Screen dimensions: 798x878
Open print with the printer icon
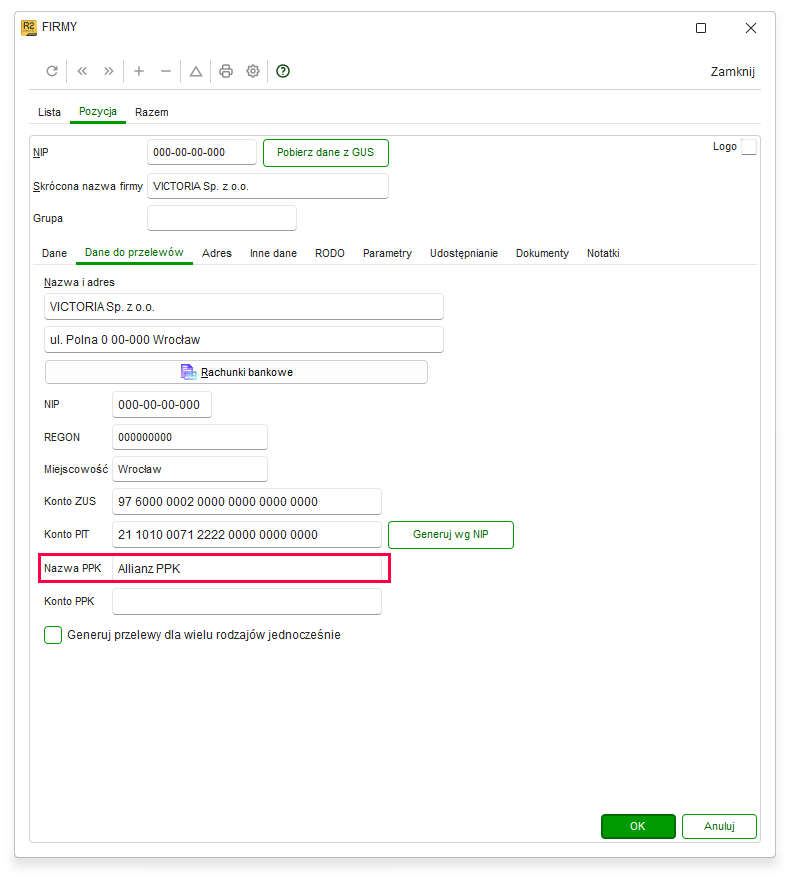pyautogui.click(x=226, y=71)
